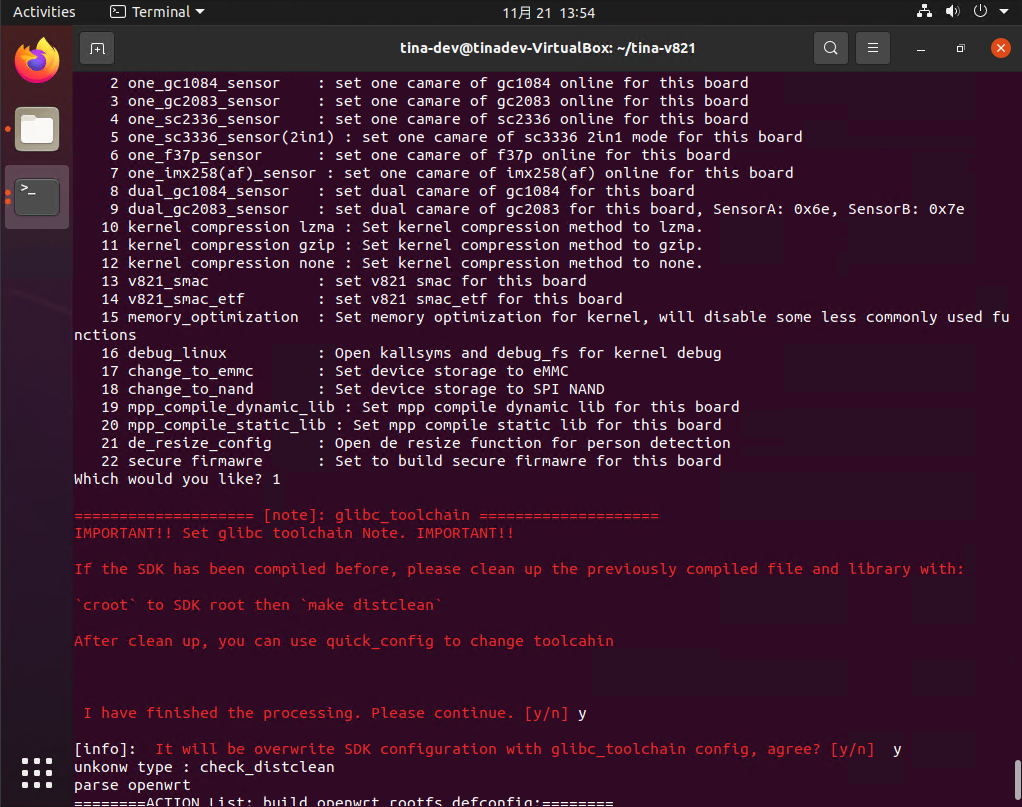Open Firefox from the dock
Screen dimensions: 1022x807
37,61
